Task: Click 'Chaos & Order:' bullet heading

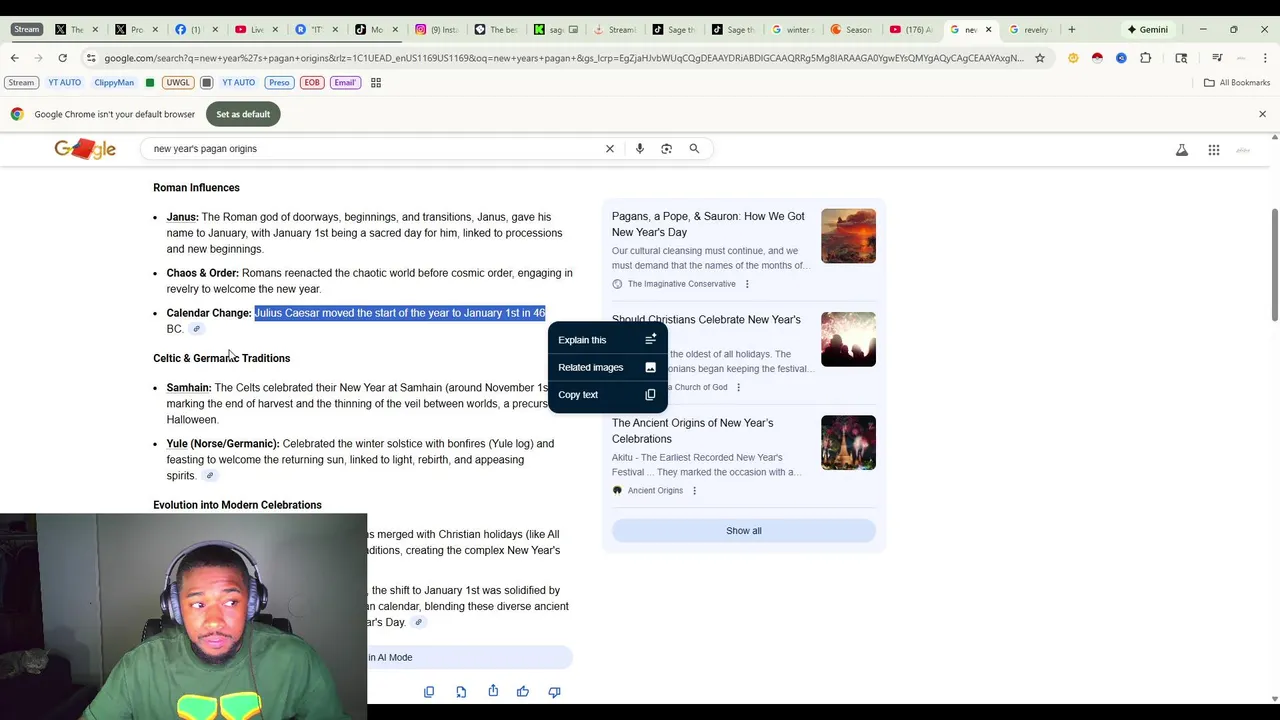Action: pyautogui.click(x=203, y=273)
